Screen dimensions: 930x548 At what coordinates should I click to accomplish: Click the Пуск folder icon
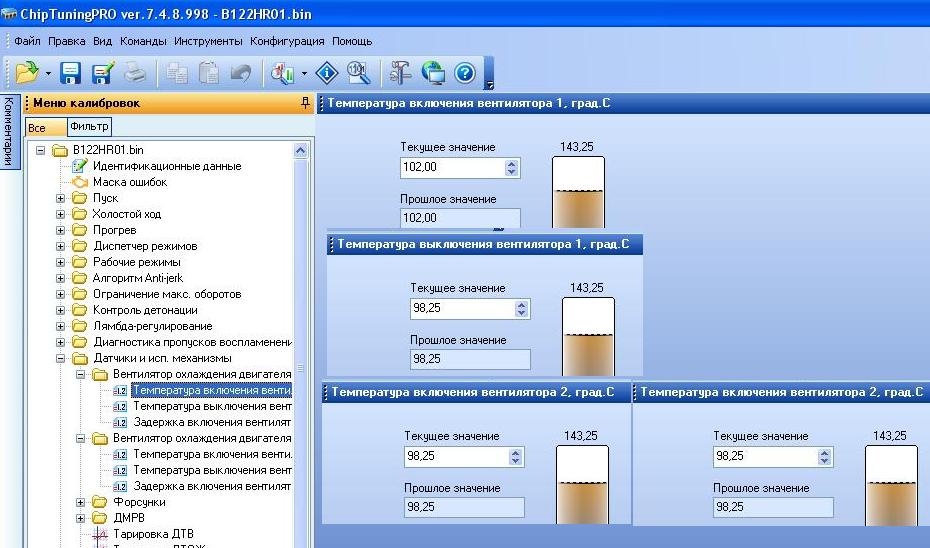79,198
